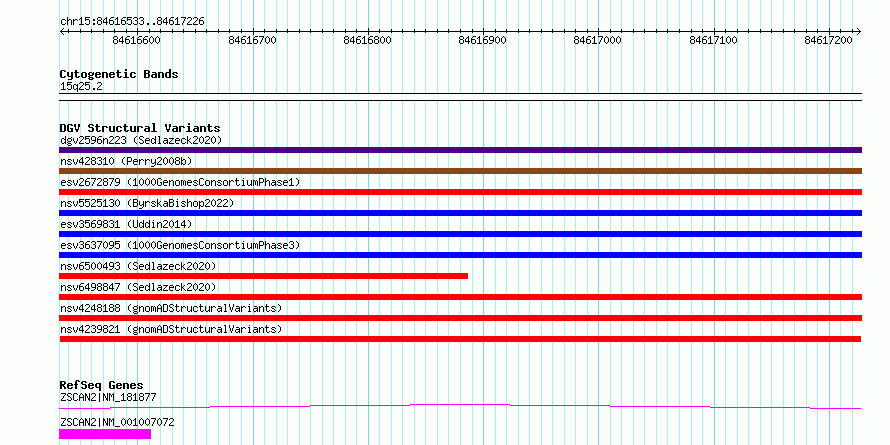The image size is (890, 445).
Task: Click the left arrowhead of the ruler
Action: (62, 31)
